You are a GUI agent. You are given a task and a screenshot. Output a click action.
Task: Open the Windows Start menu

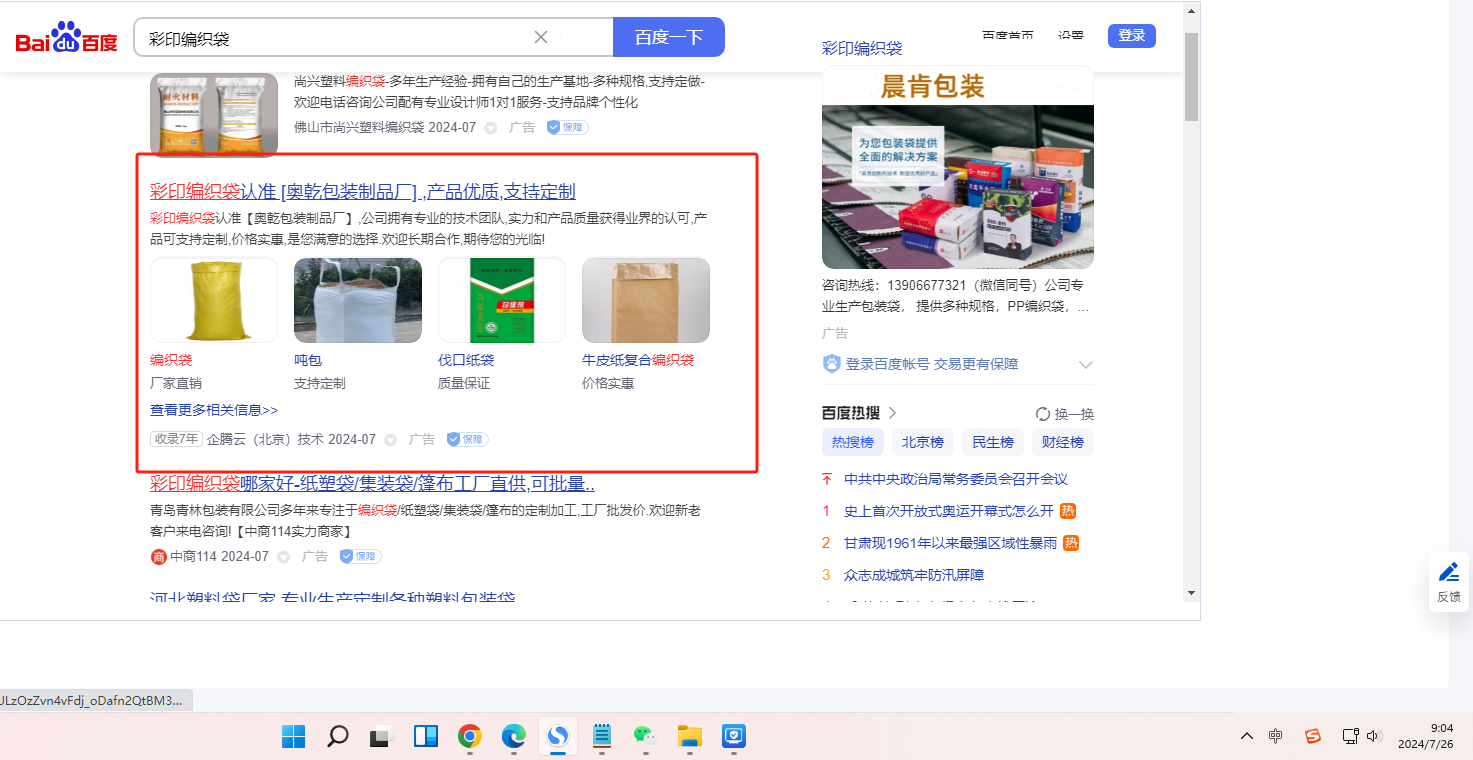[x=294, y=737]
